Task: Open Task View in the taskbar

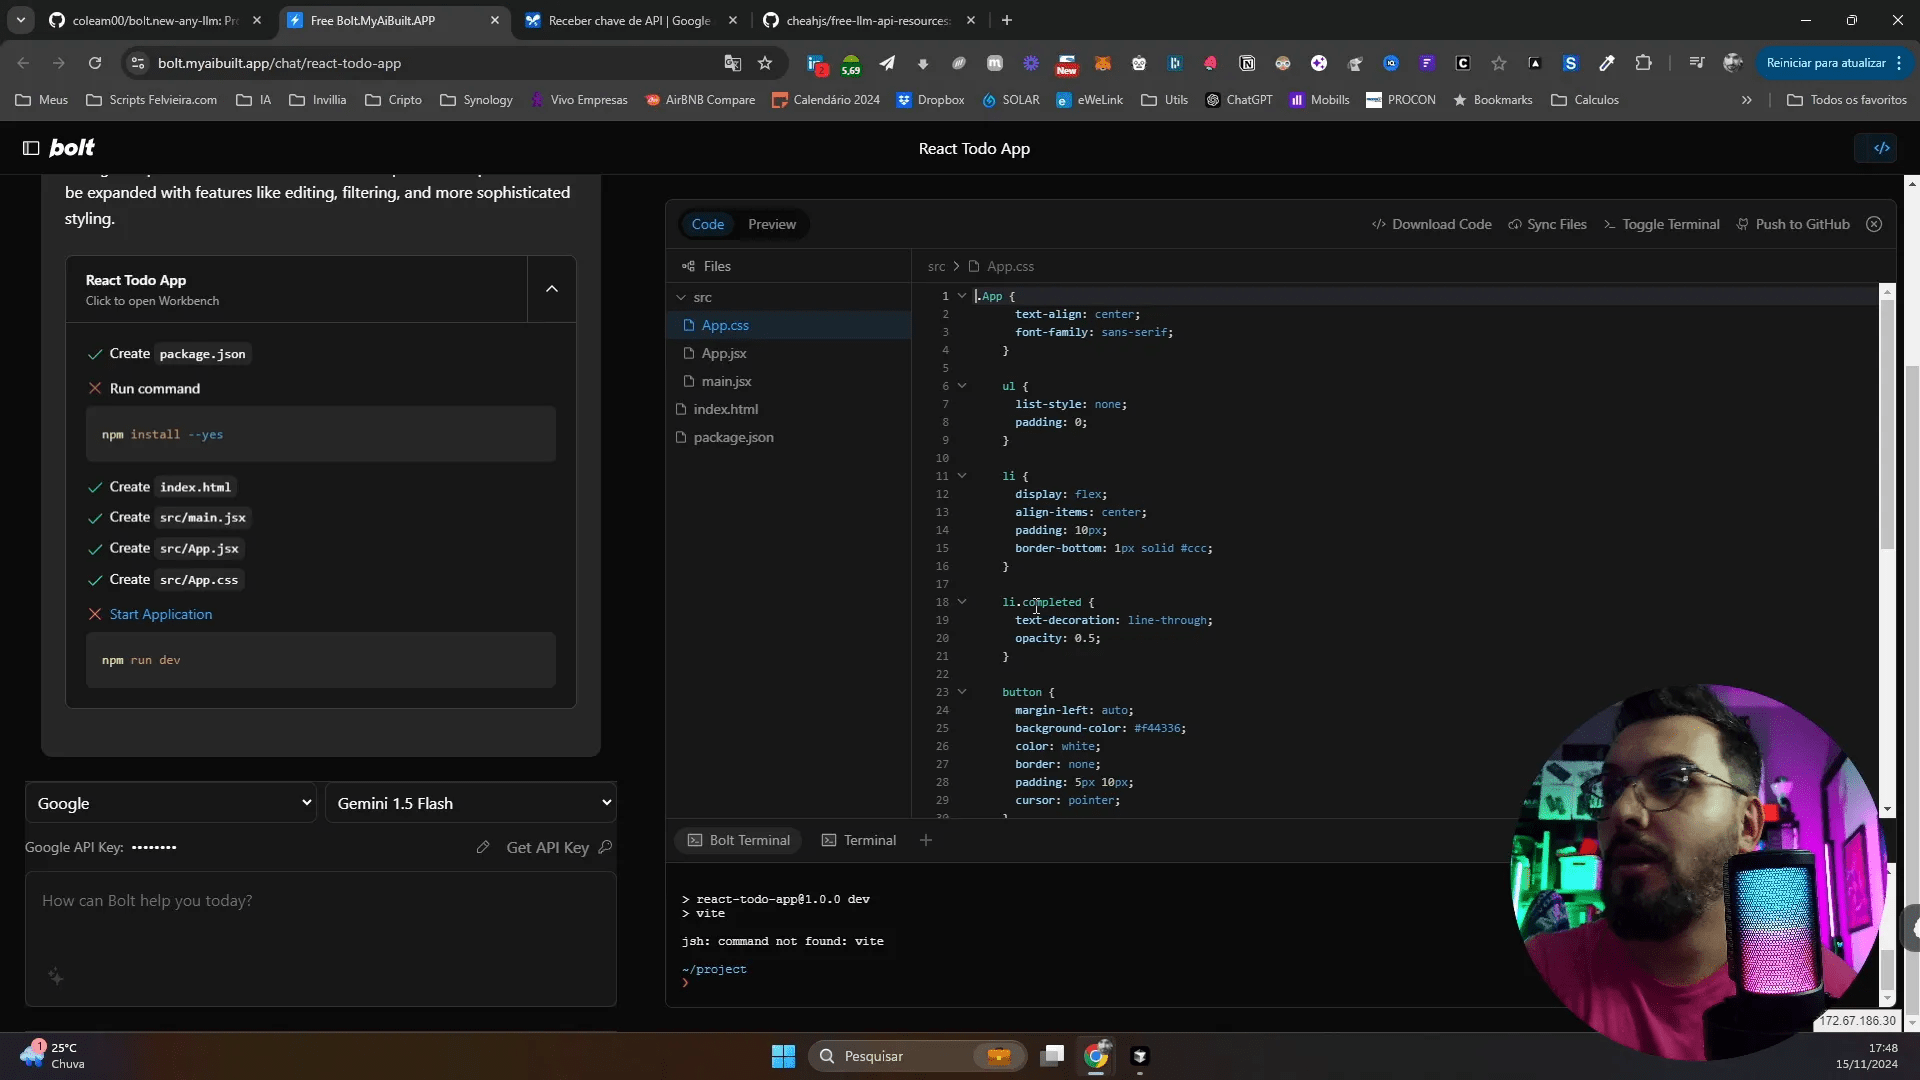Action: tap(1052, 1056)
